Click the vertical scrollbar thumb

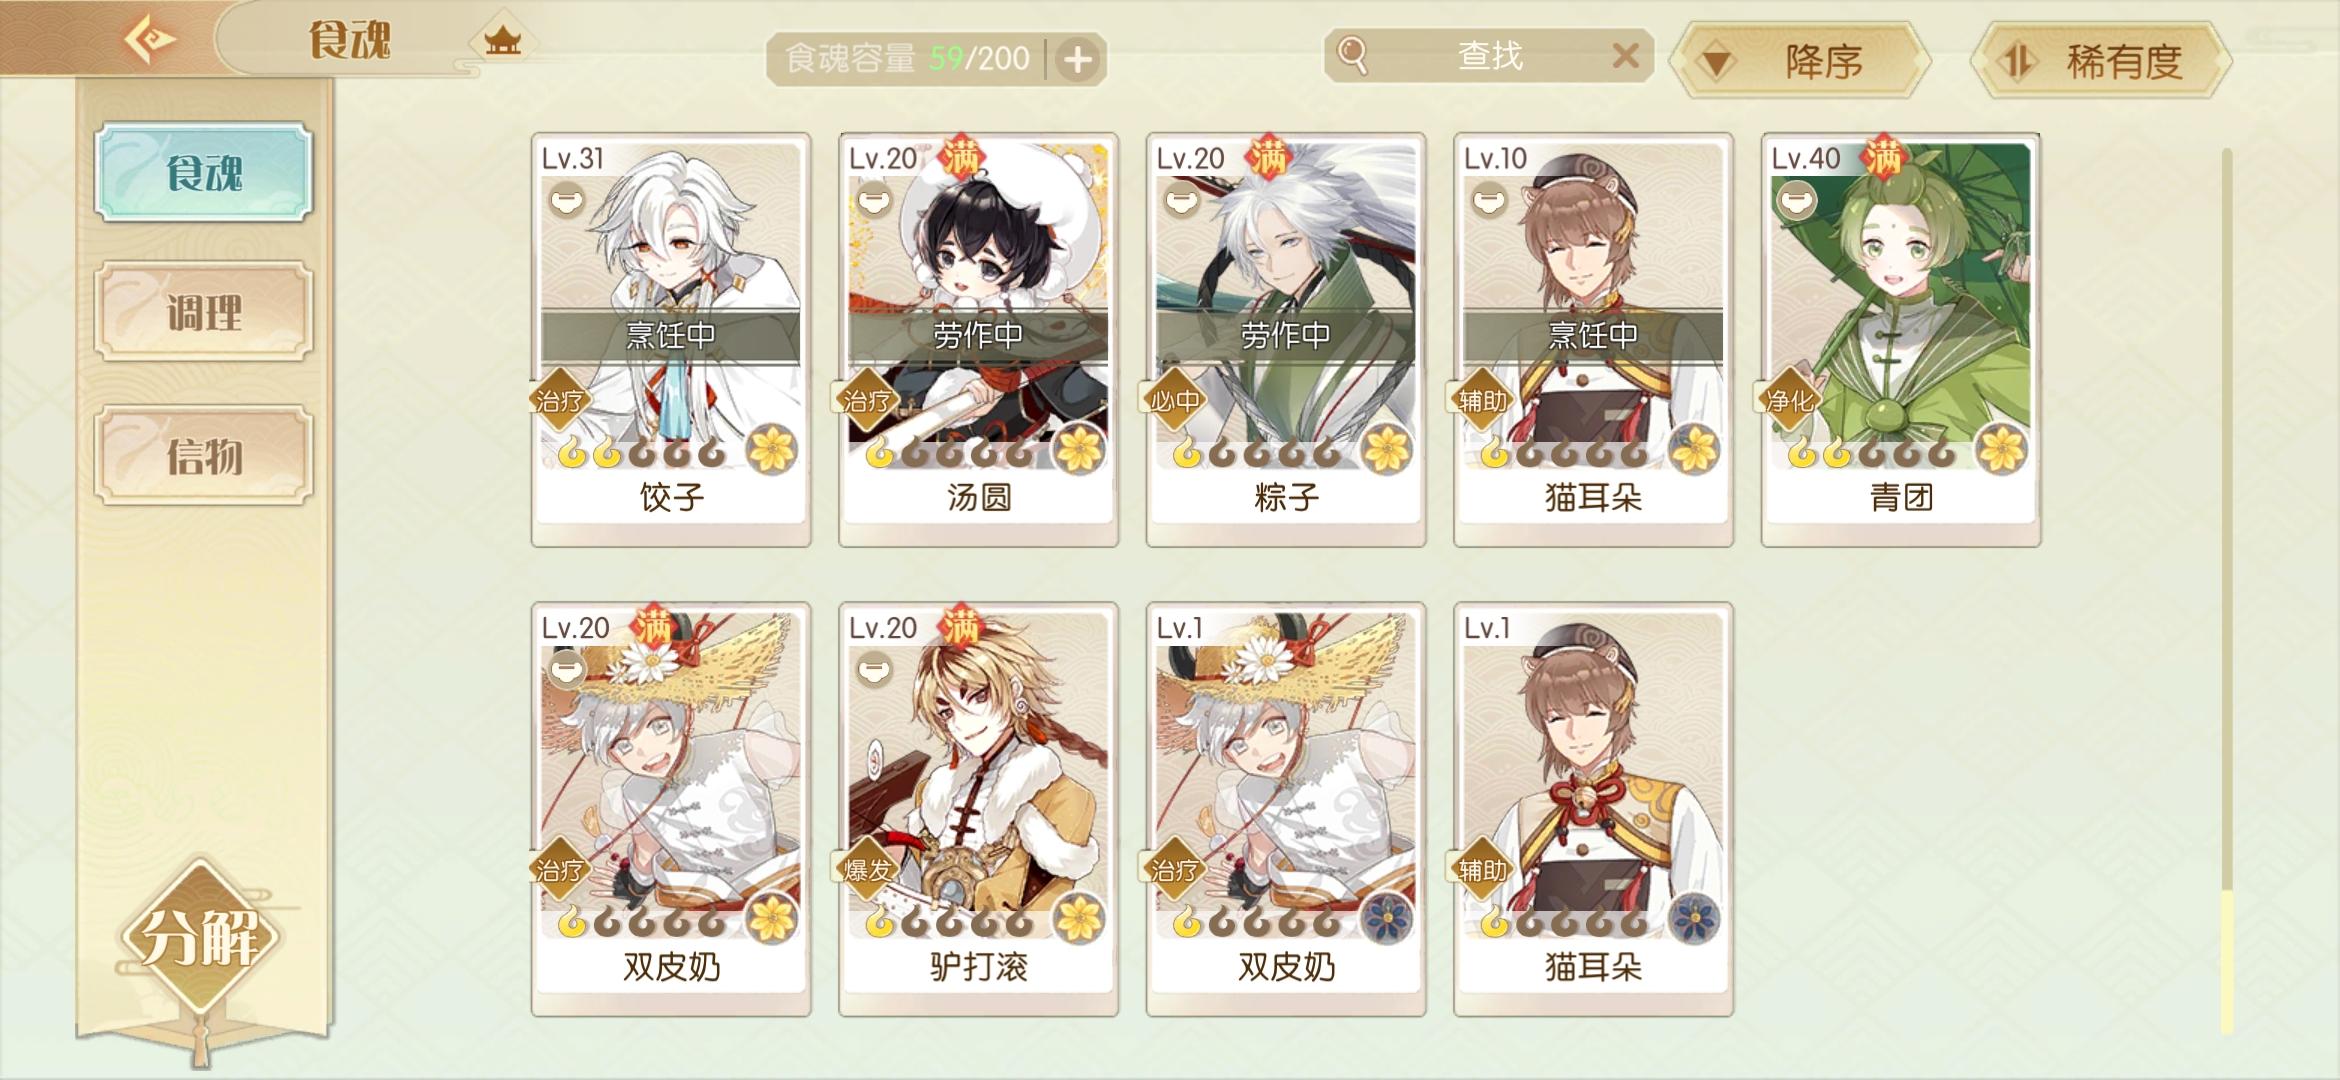click(2227, 962)
